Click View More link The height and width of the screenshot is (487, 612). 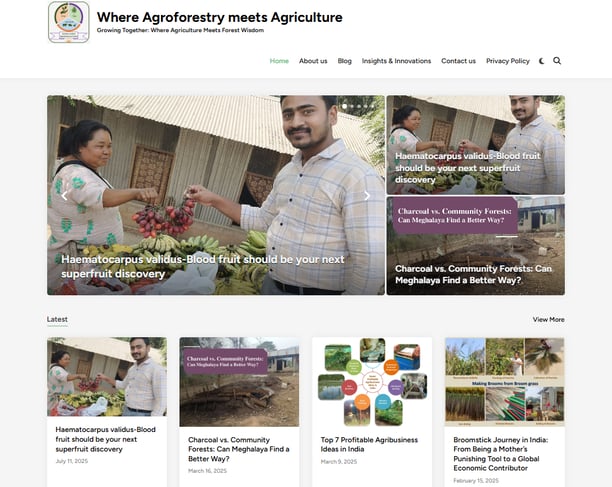548,319
